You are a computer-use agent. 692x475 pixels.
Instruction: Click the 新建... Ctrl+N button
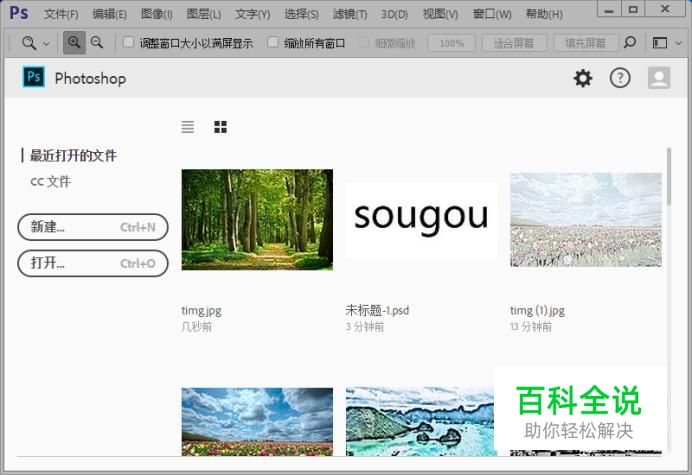tap(93, 227)
